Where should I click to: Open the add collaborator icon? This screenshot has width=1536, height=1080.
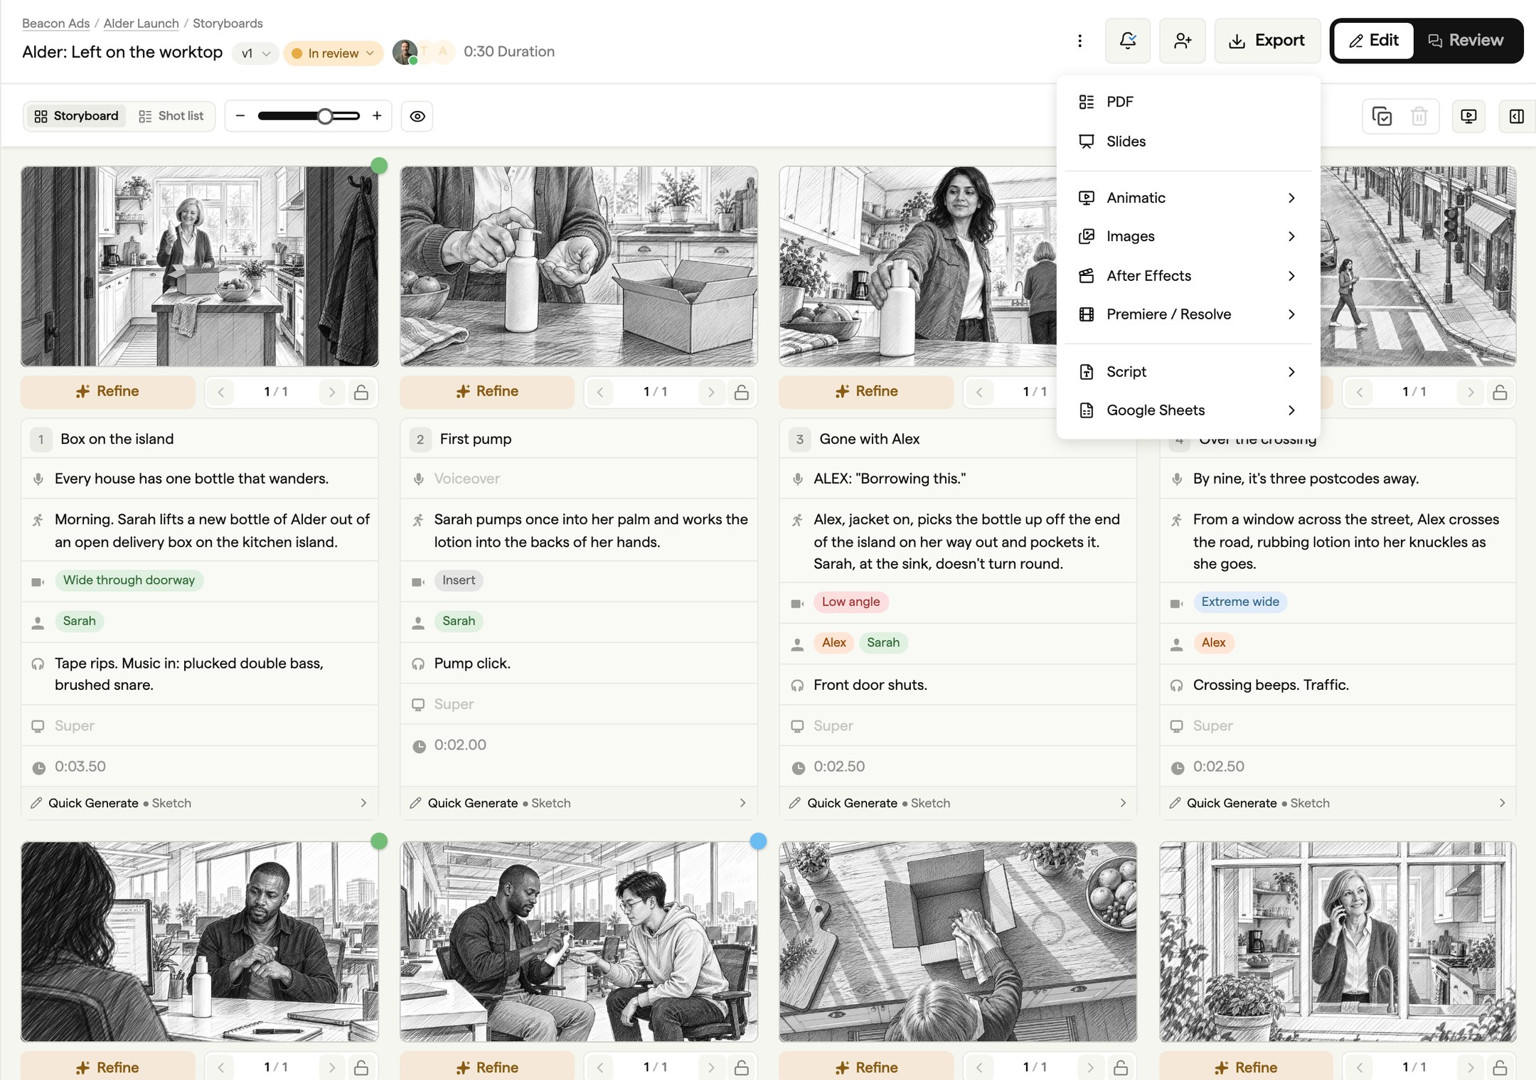click(1182, 41)
